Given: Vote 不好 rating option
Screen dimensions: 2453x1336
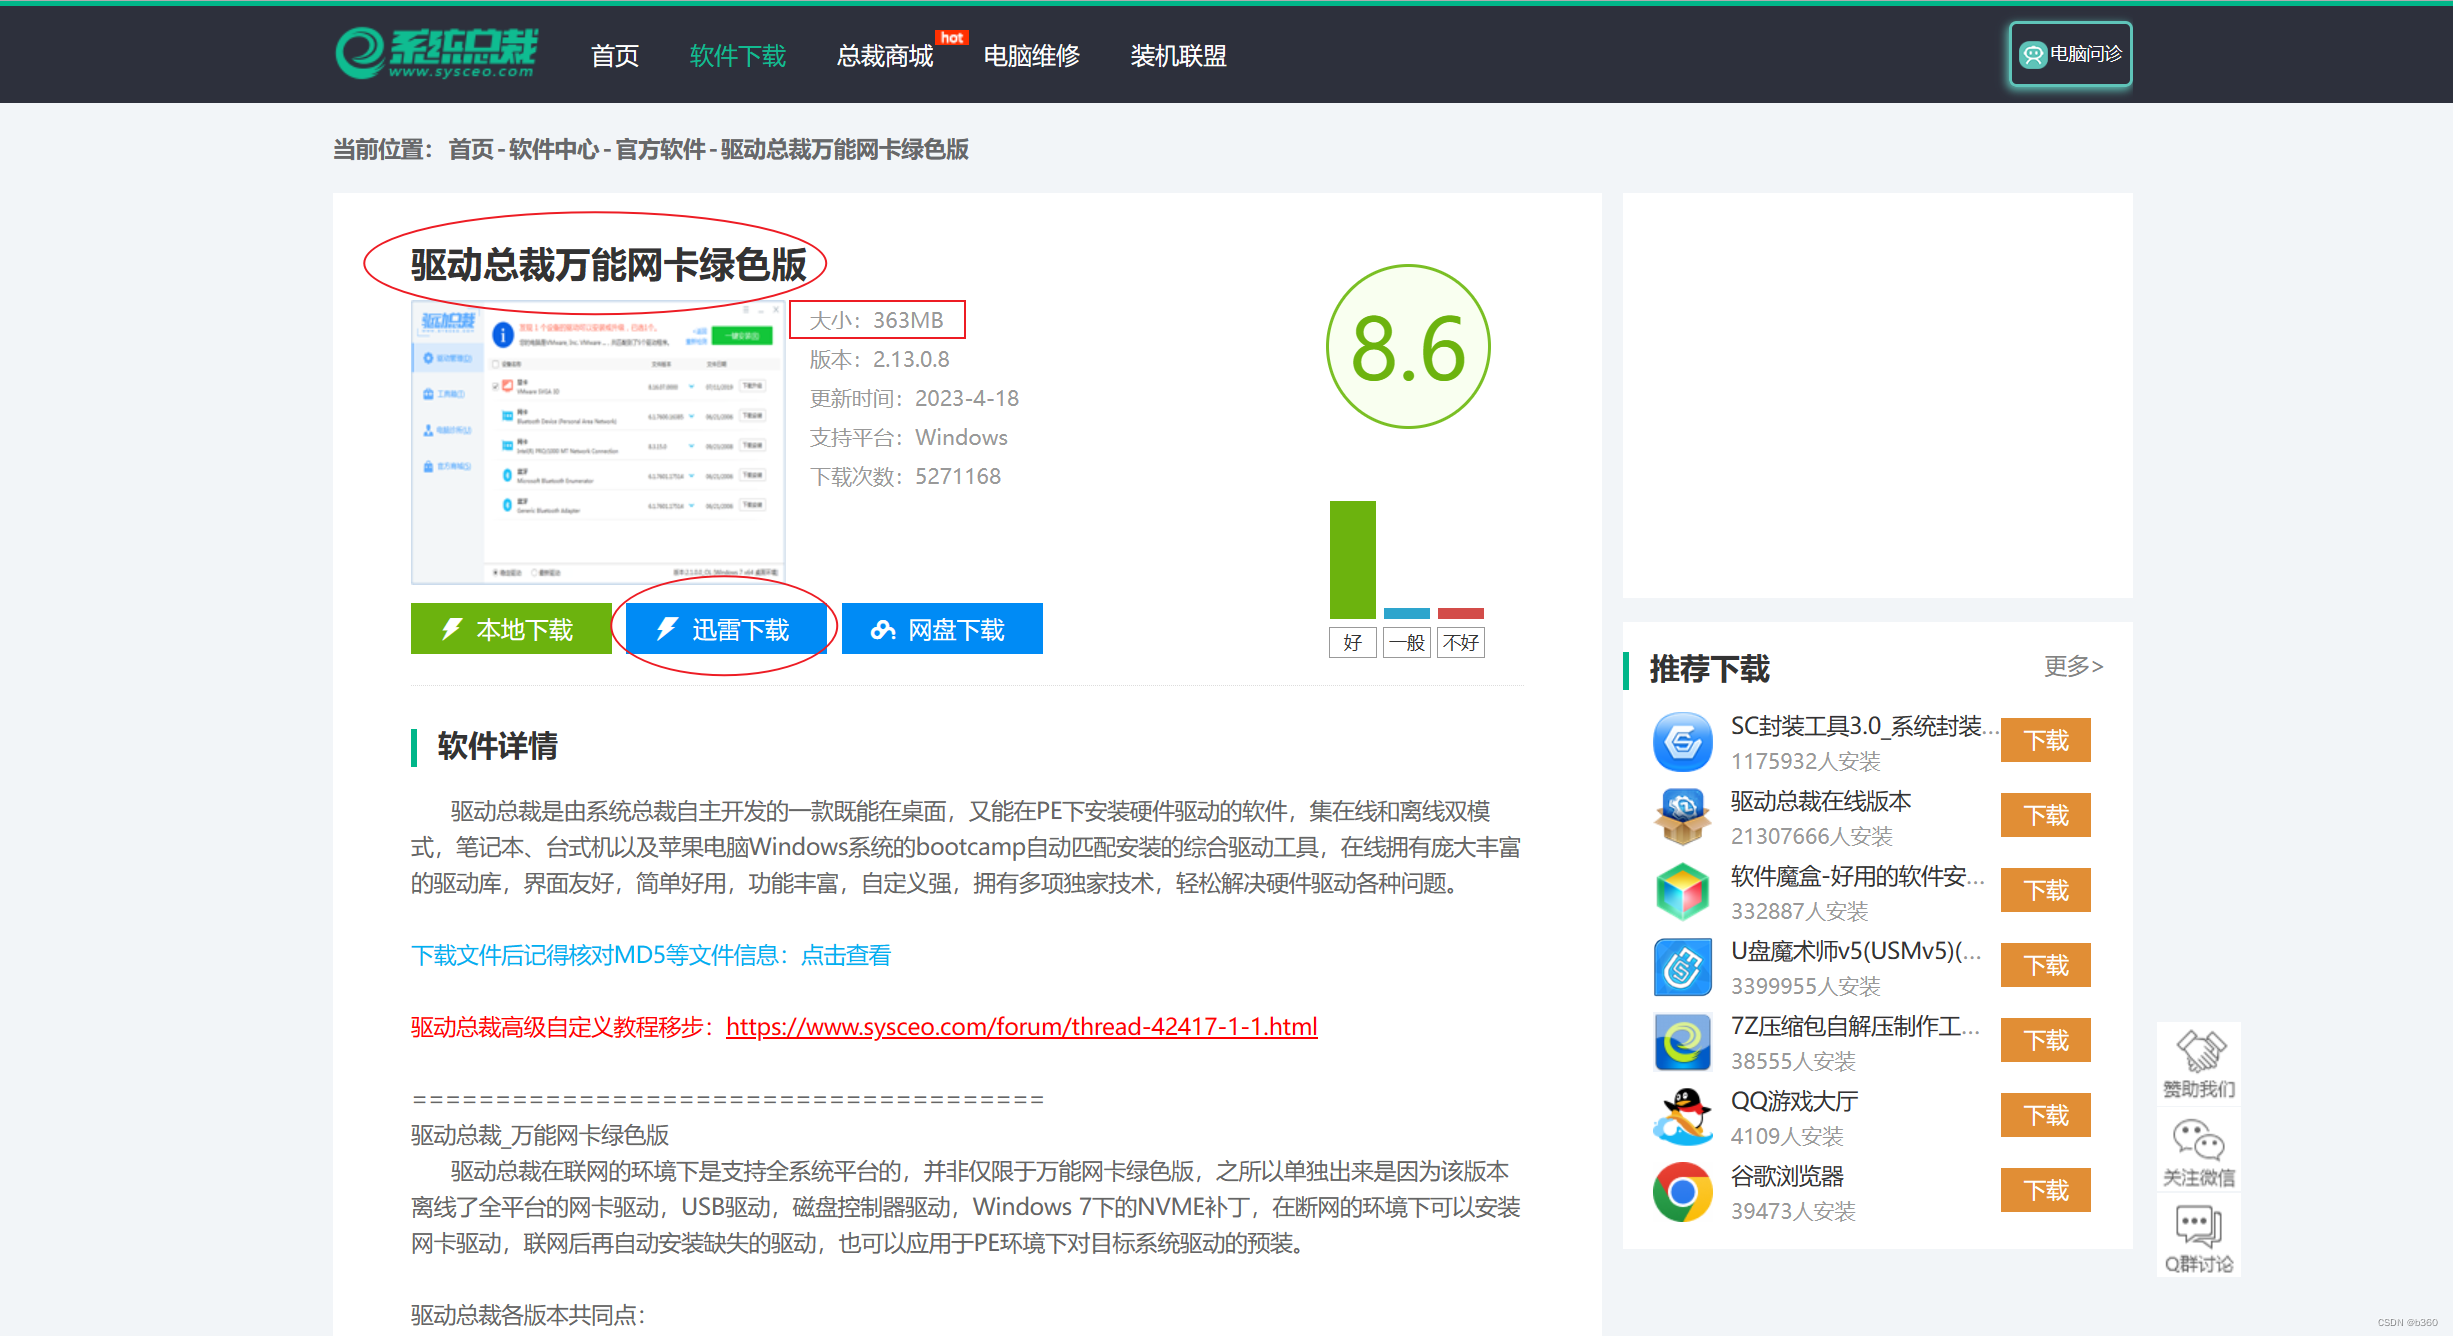Looking at the screenshot, I should pos(1460,643).
